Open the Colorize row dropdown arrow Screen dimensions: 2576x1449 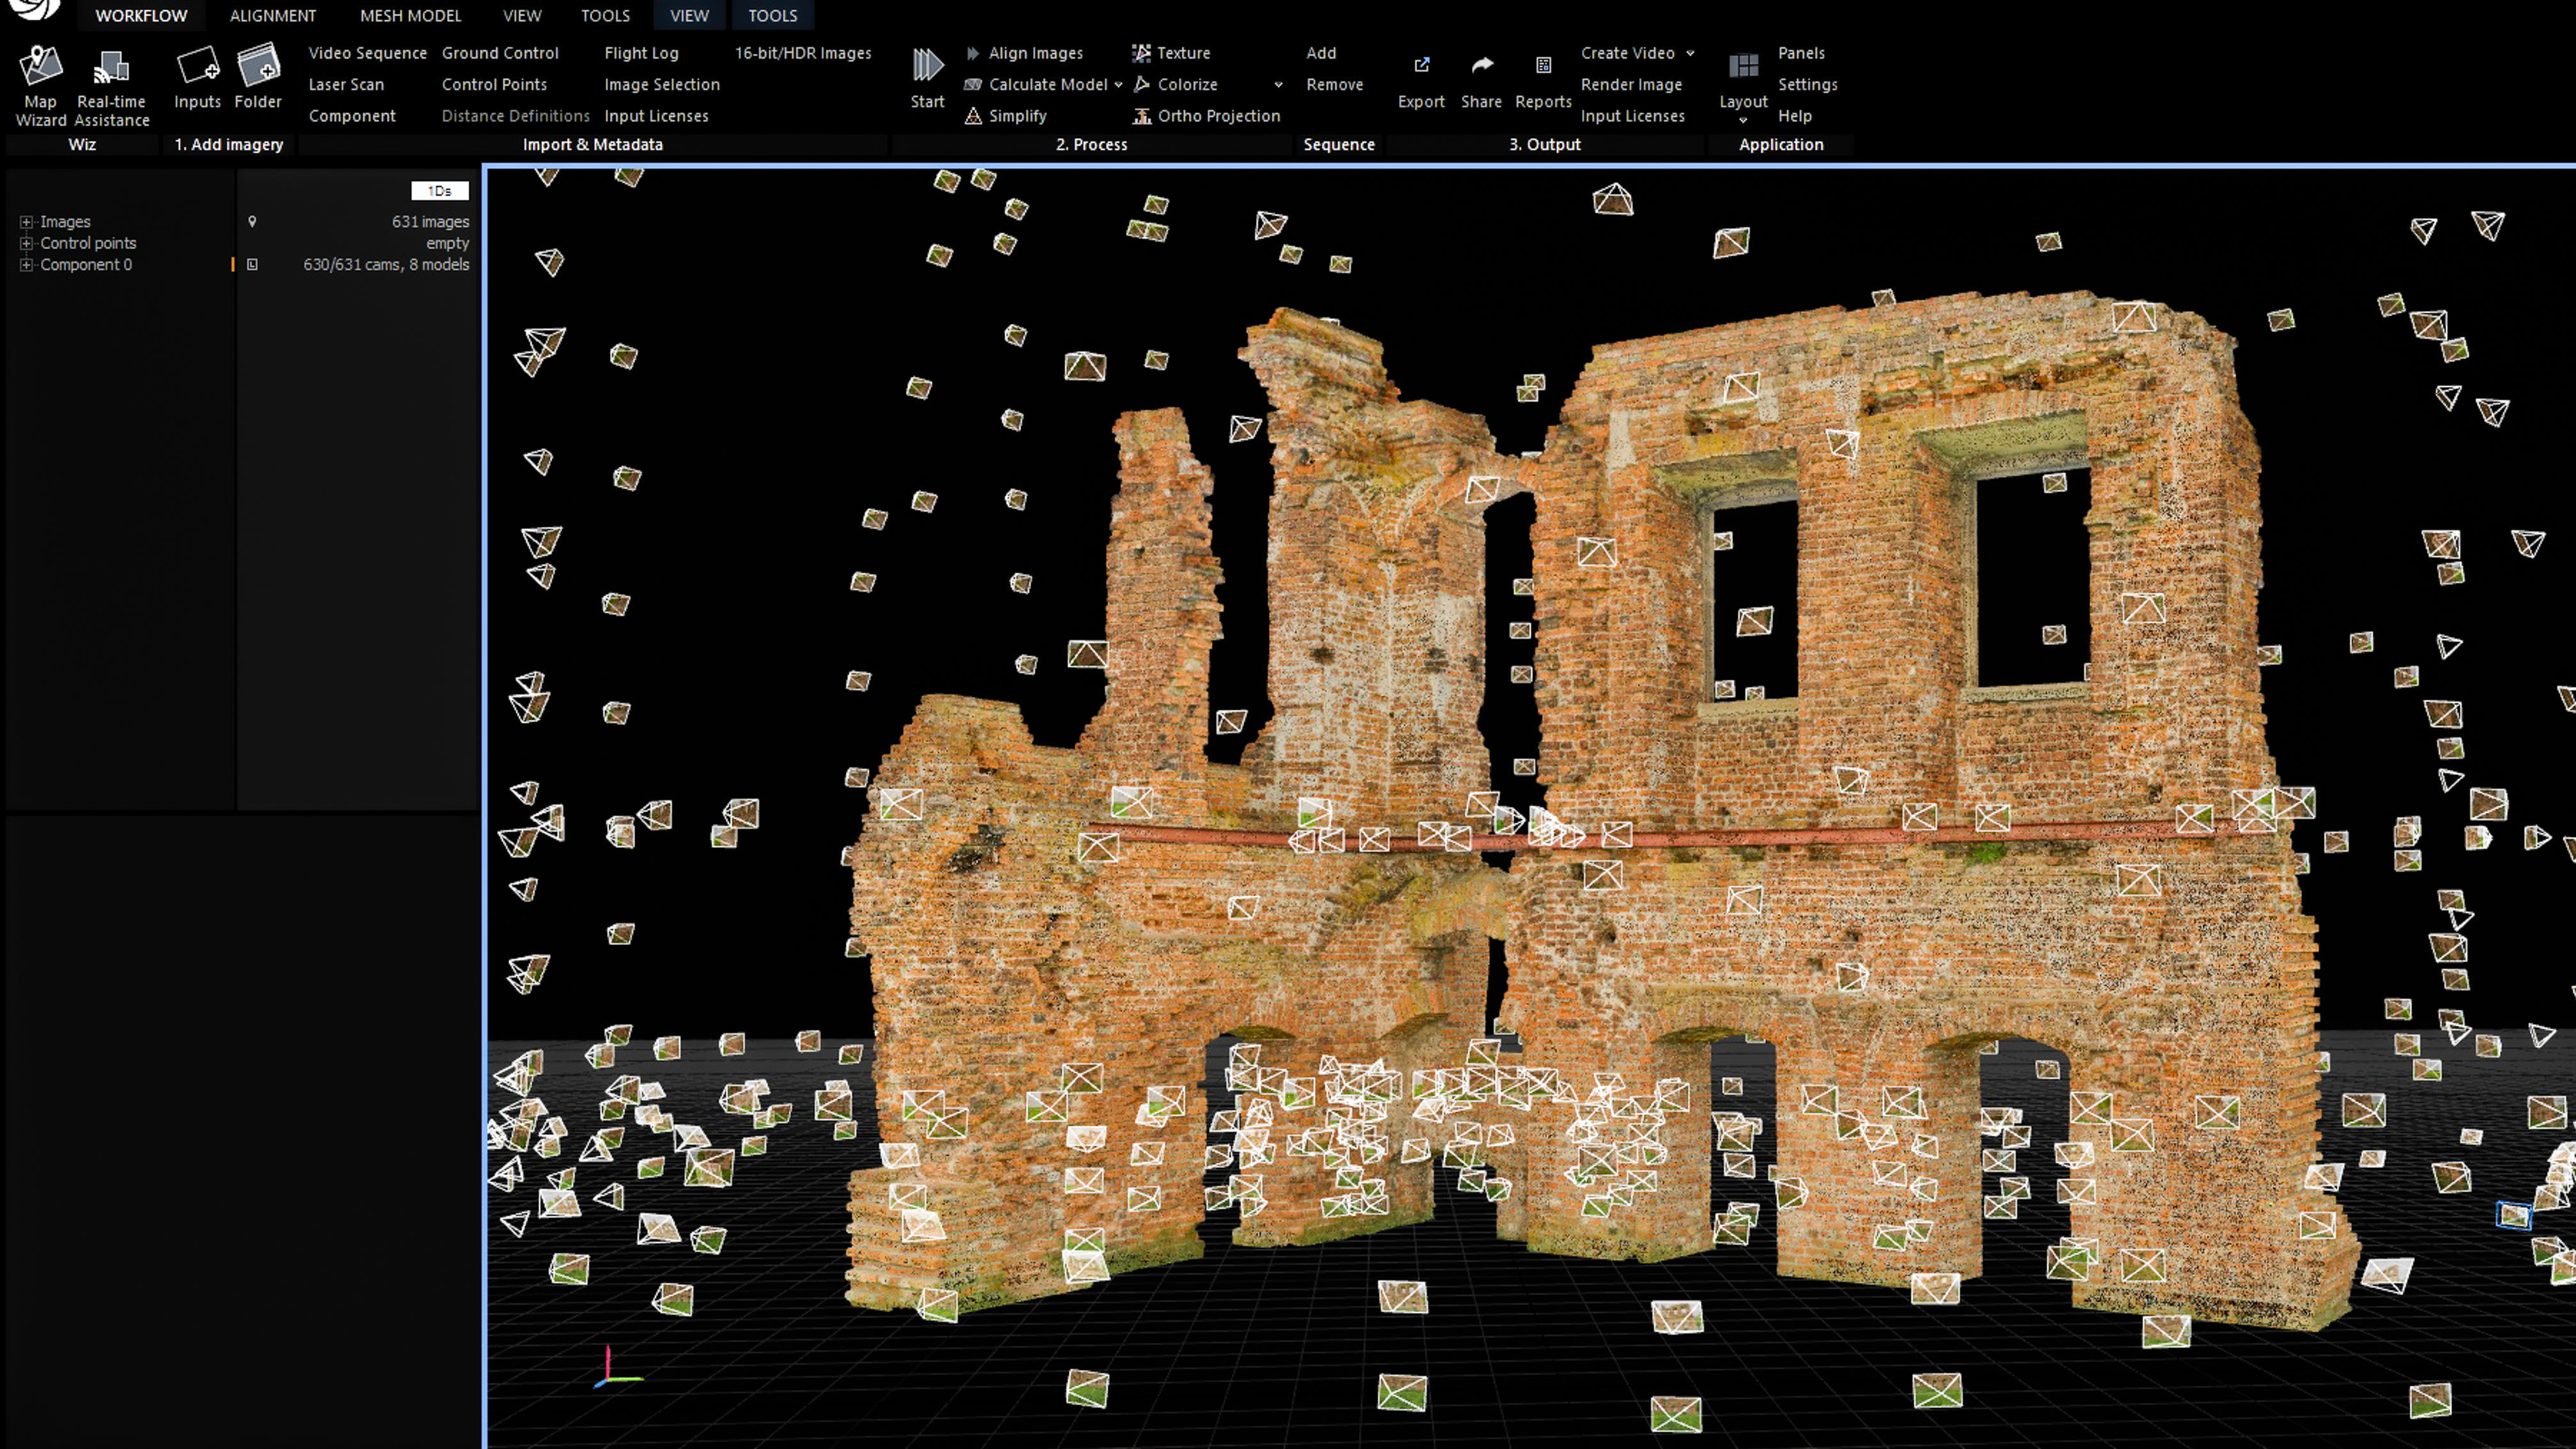1278,85
